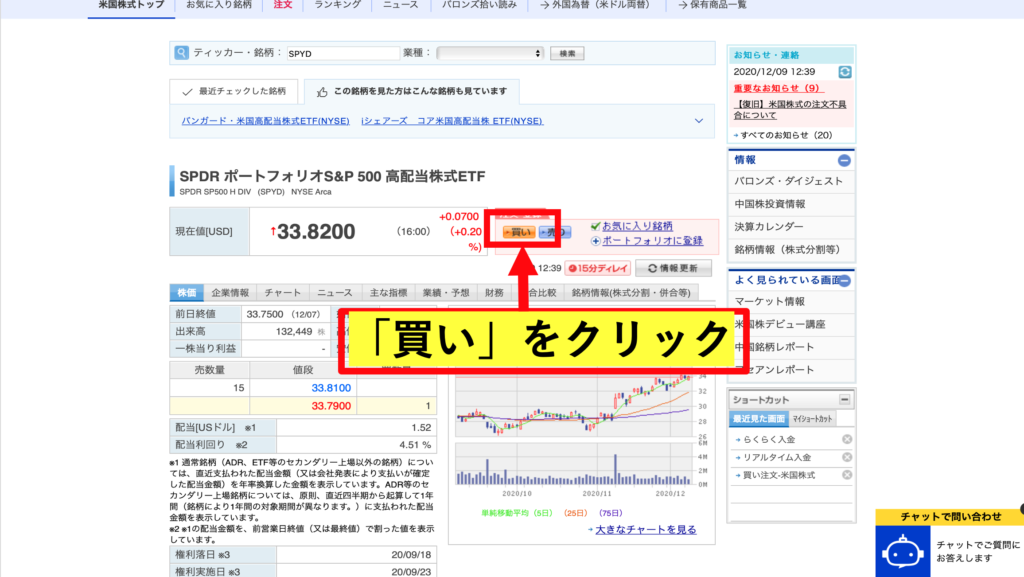Viewport: 1024px width, 577px height.
Task: Select the ニュース tab below price
Action: (x=335, y=292)
